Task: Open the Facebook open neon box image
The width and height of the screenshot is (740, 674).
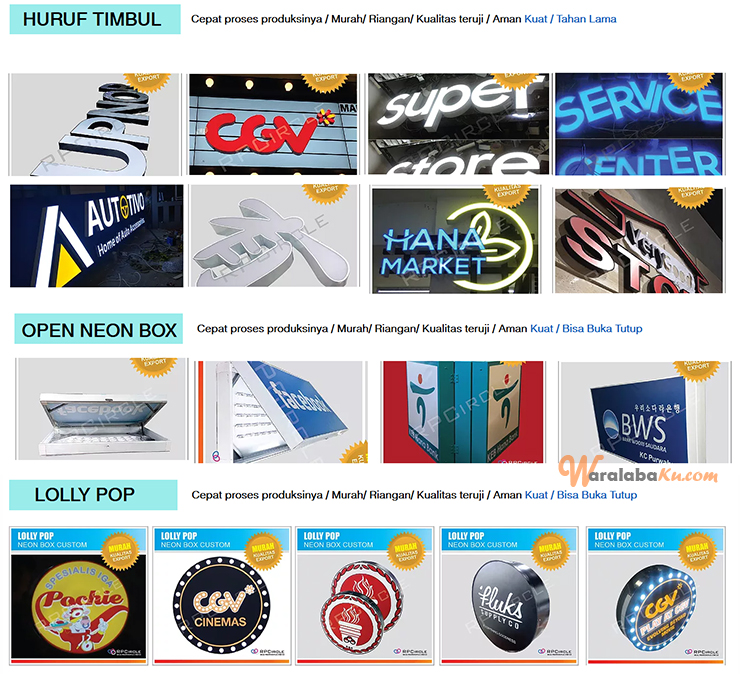Action: (282, 412)
